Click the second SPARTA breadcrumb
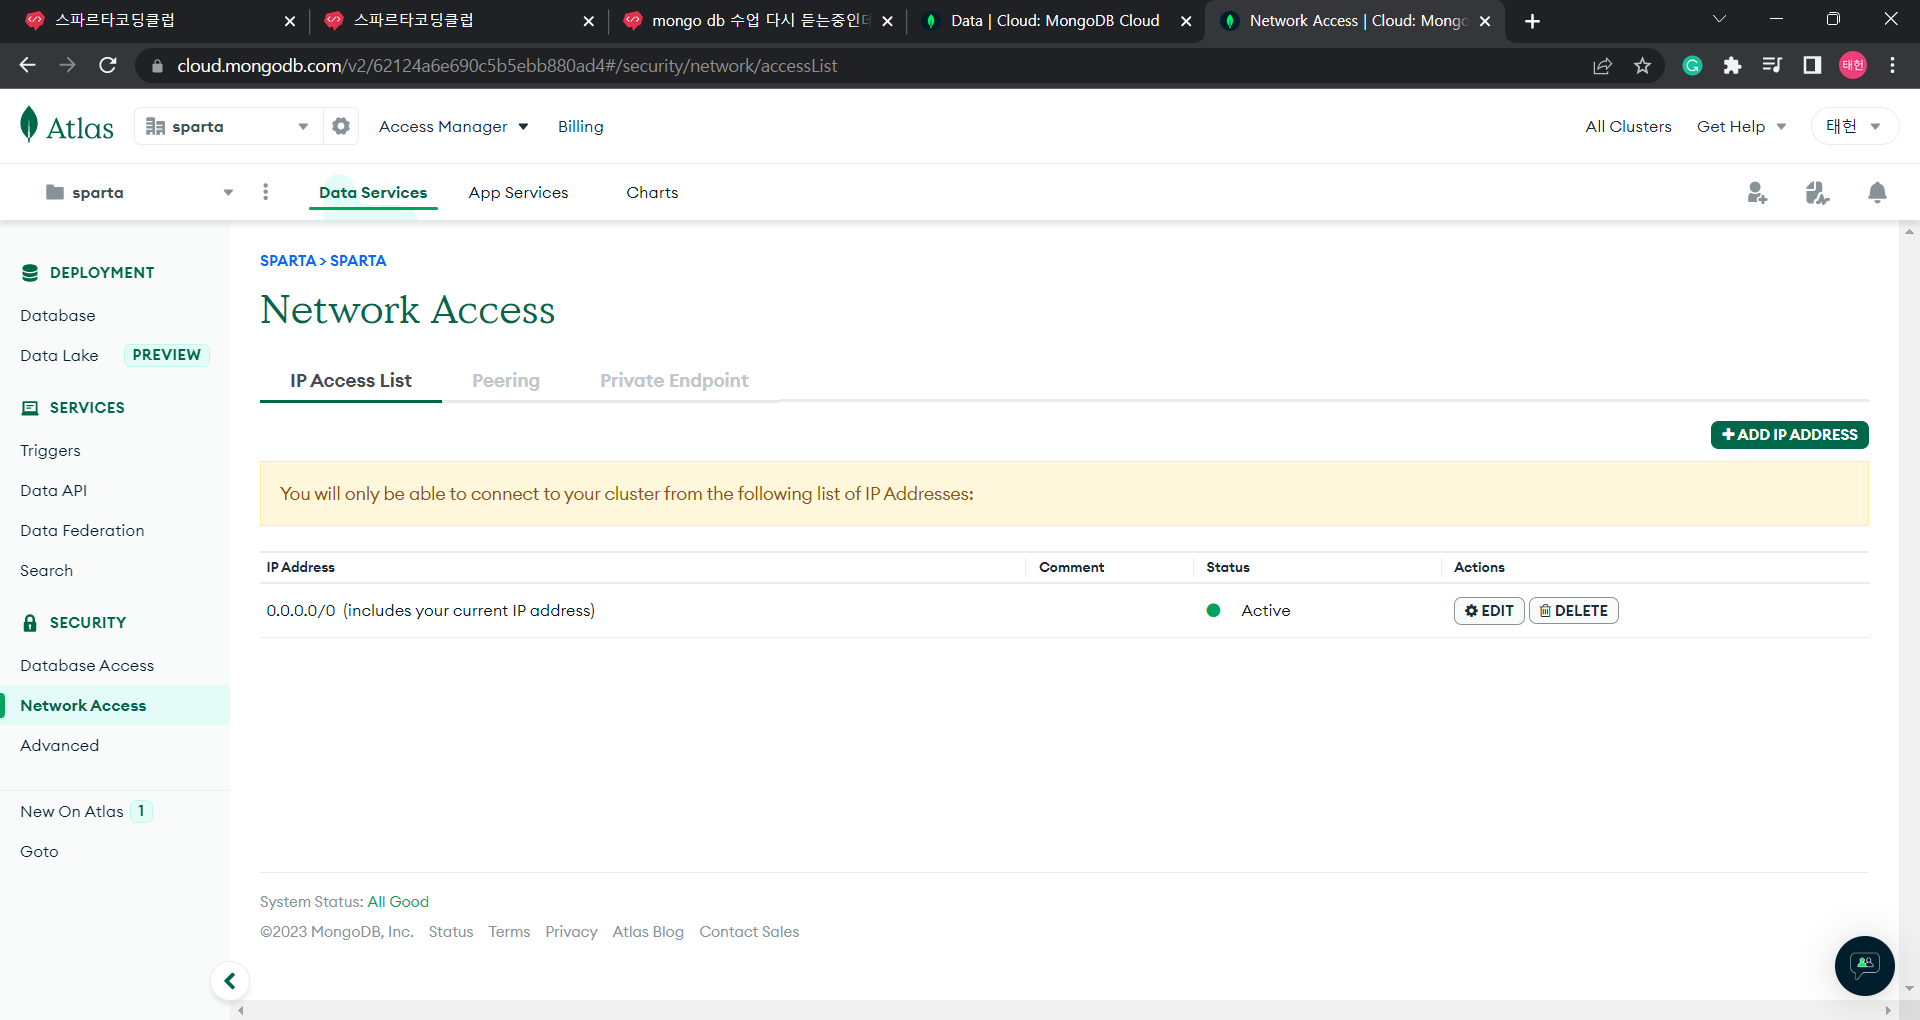1920x1020 pixels. (x=358, y=260)
